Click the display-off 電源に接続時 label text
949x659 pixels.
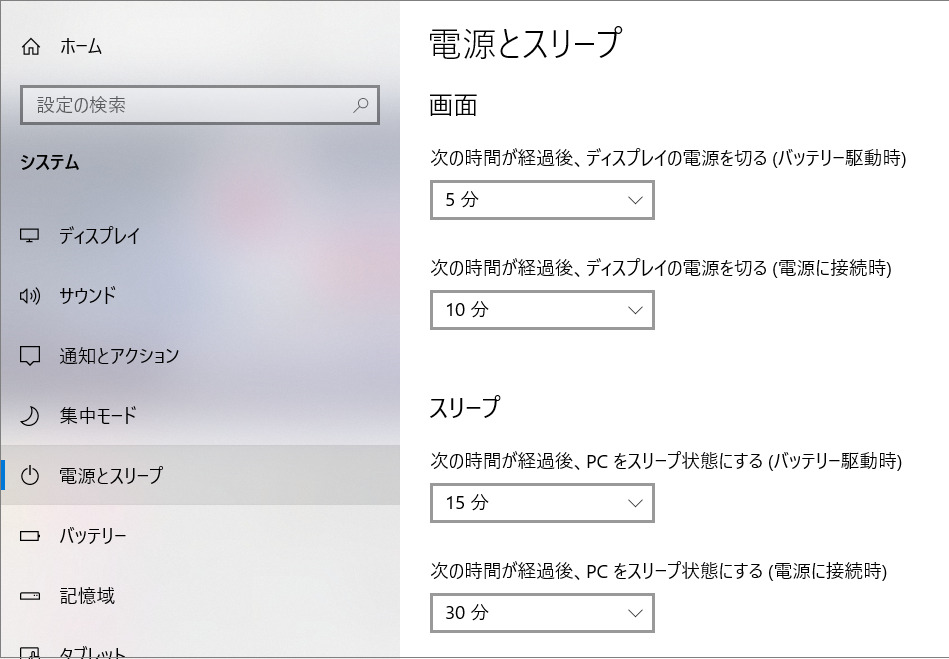coord(661,267)
